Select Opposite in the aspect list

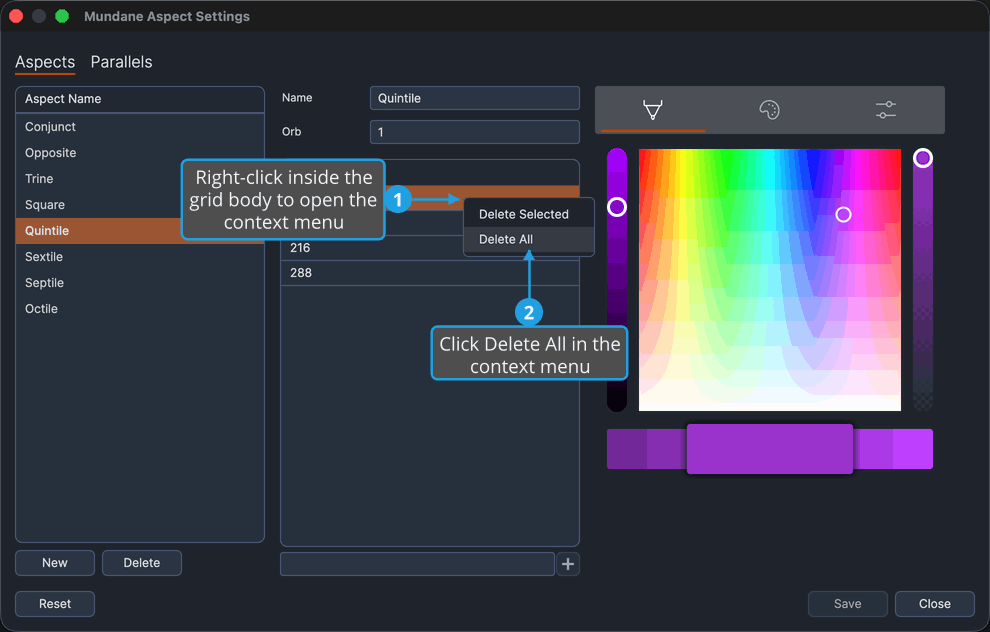[140, 153]
